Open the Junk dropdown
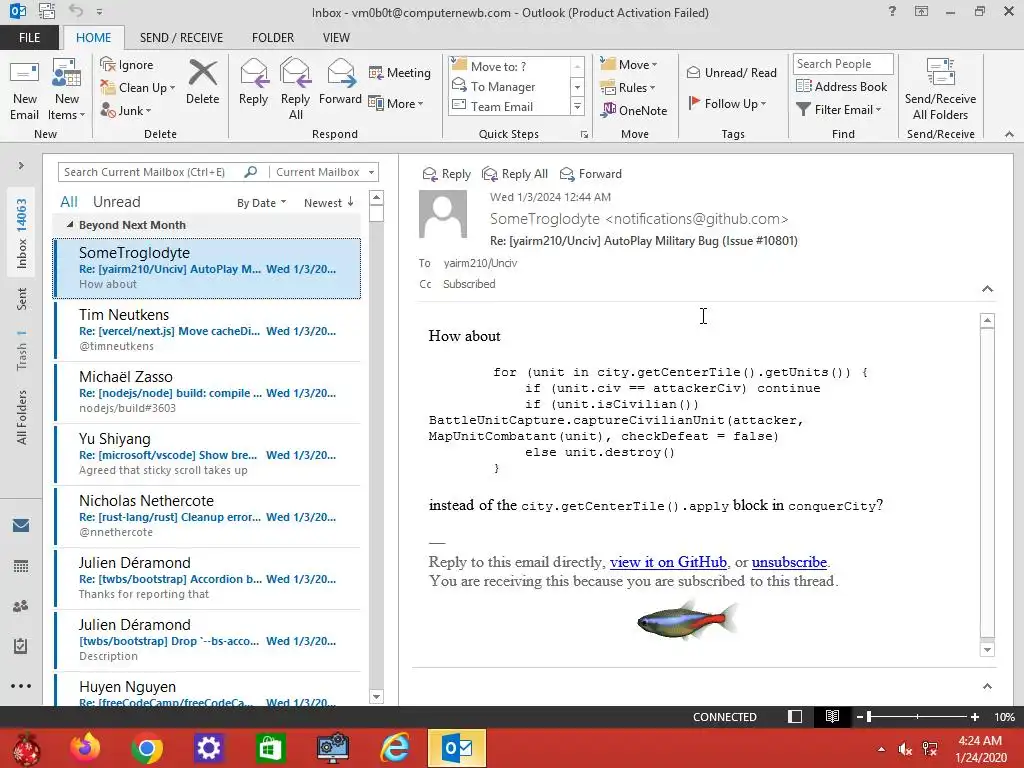This screenshot has width=1024, height=768. 125,110
